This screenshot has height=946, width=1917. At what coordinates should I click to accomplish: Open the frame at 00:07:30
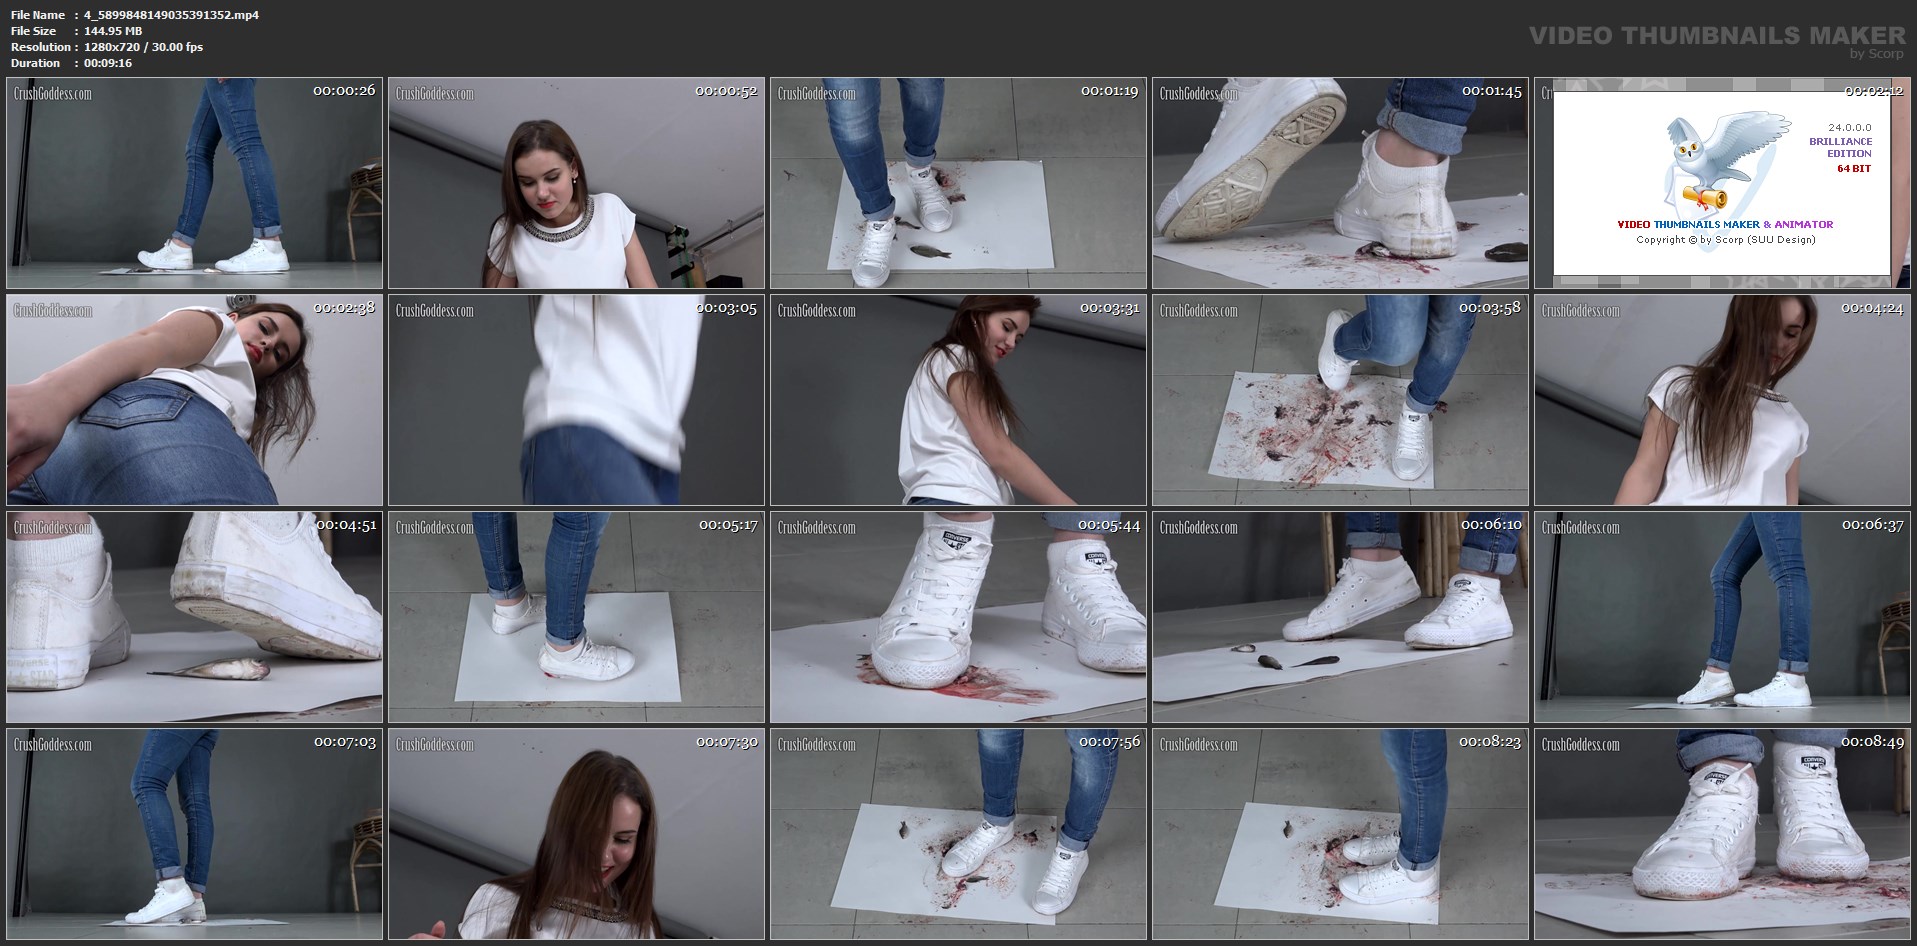(x=576, y=834)
